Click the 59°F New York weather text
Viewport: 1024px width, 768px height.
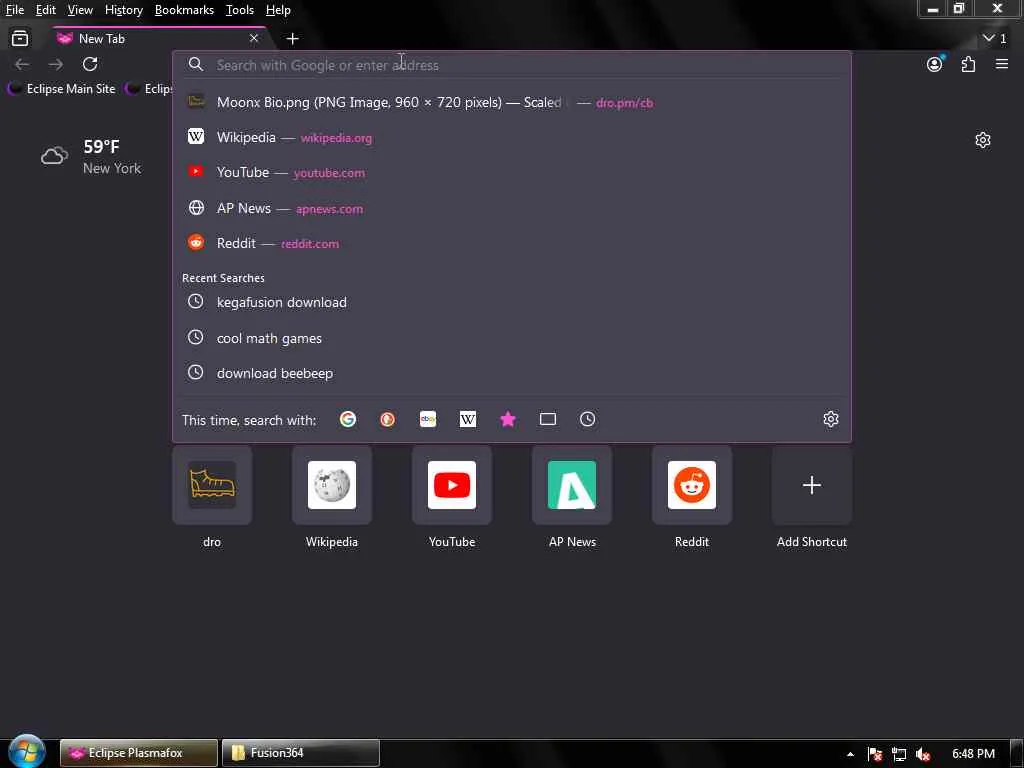click(112, 157)
